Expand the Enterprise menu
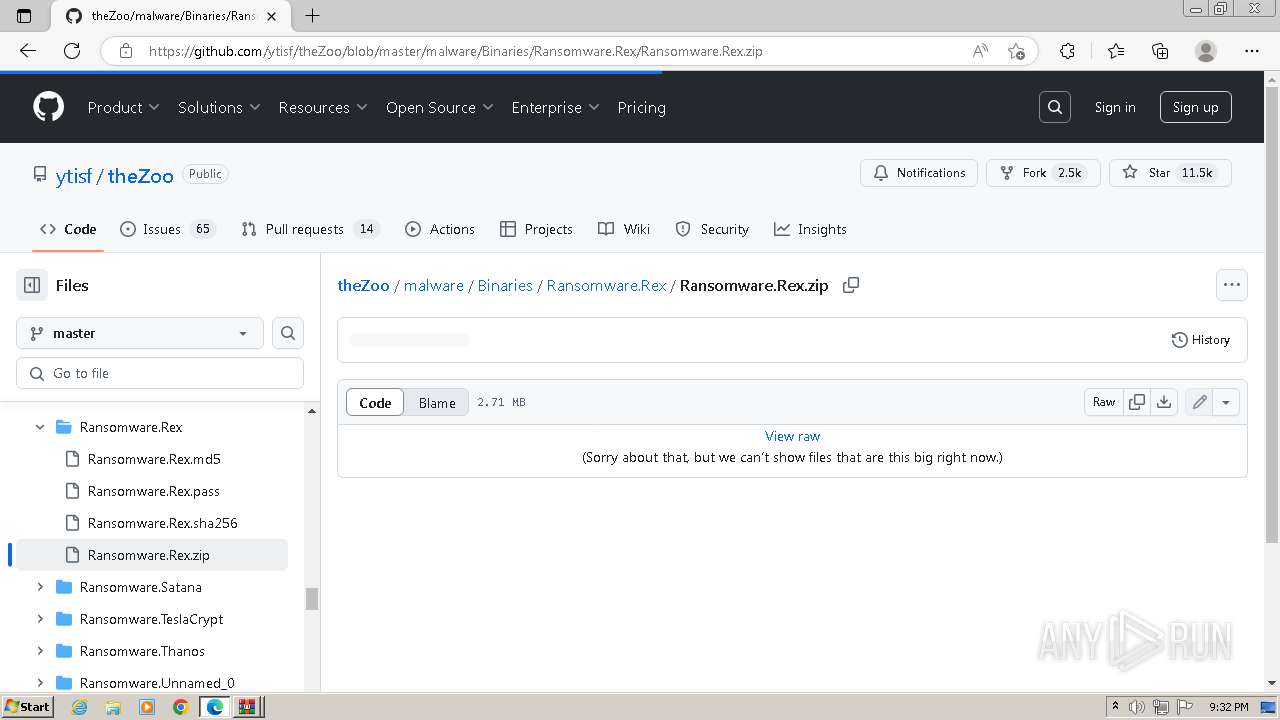The height and width of the screenshot is (720, 1280). pos(555,107)
